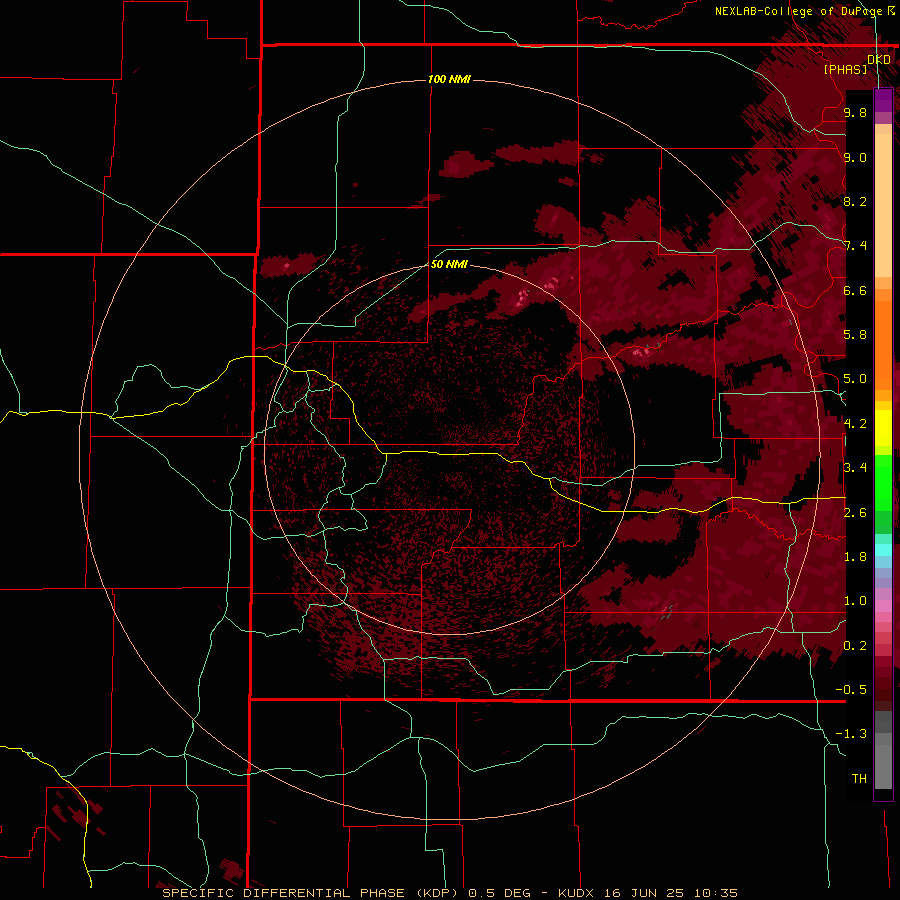Select the 8.2 legend scale value
The height and width of the screenshot is (900, 900).
(855, 201)
